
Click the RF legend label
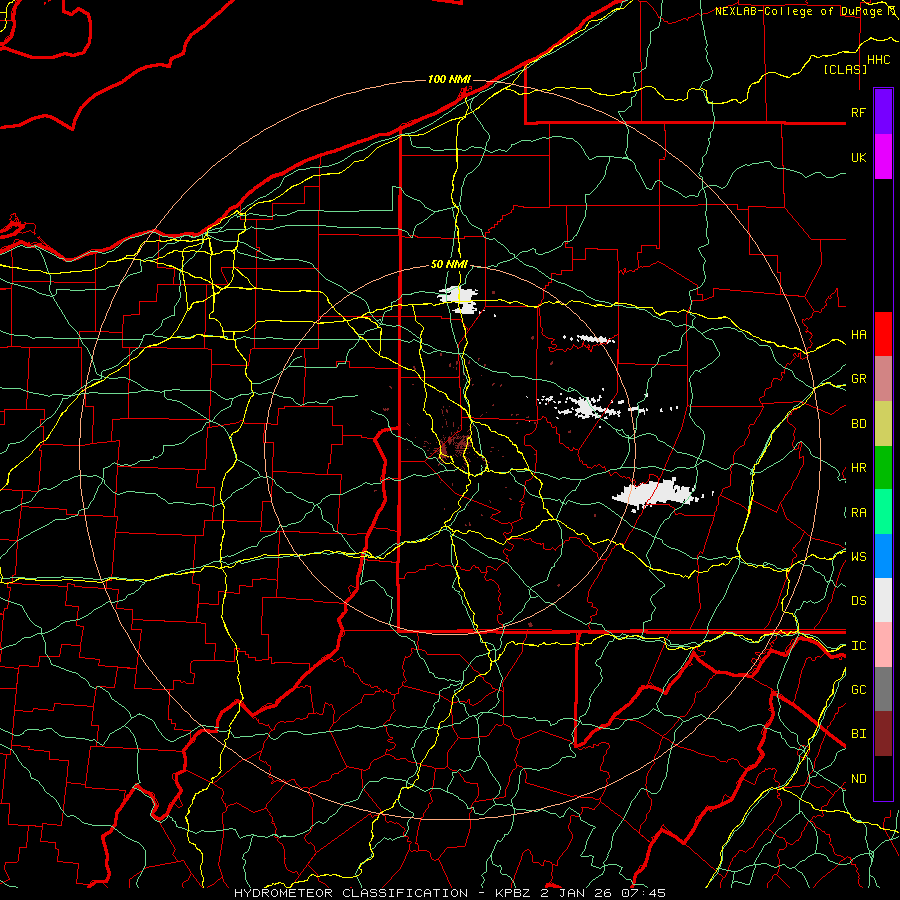point(858,112)
